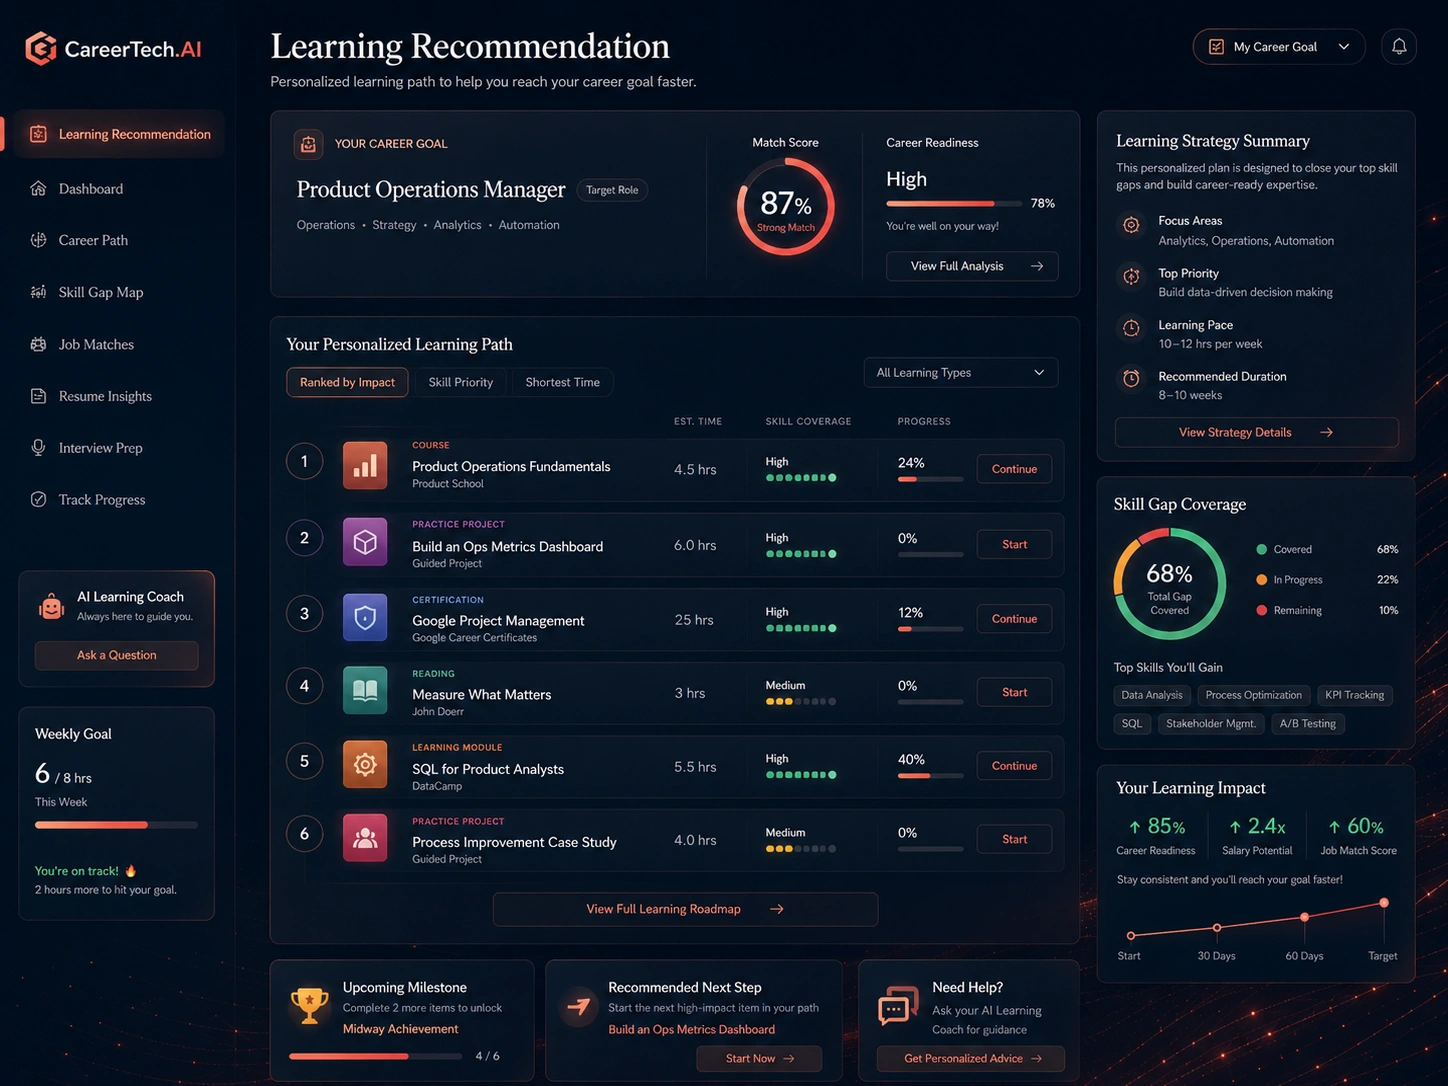Click View Full Analysis button

(972, 266)
